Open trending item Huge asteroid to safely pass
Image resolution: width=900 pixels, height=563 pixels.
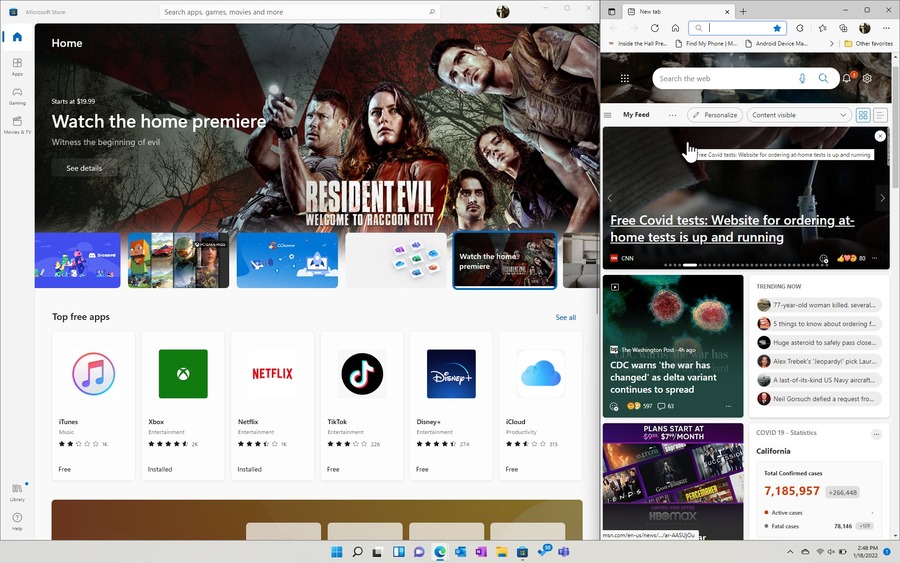(x=818, y=343)
